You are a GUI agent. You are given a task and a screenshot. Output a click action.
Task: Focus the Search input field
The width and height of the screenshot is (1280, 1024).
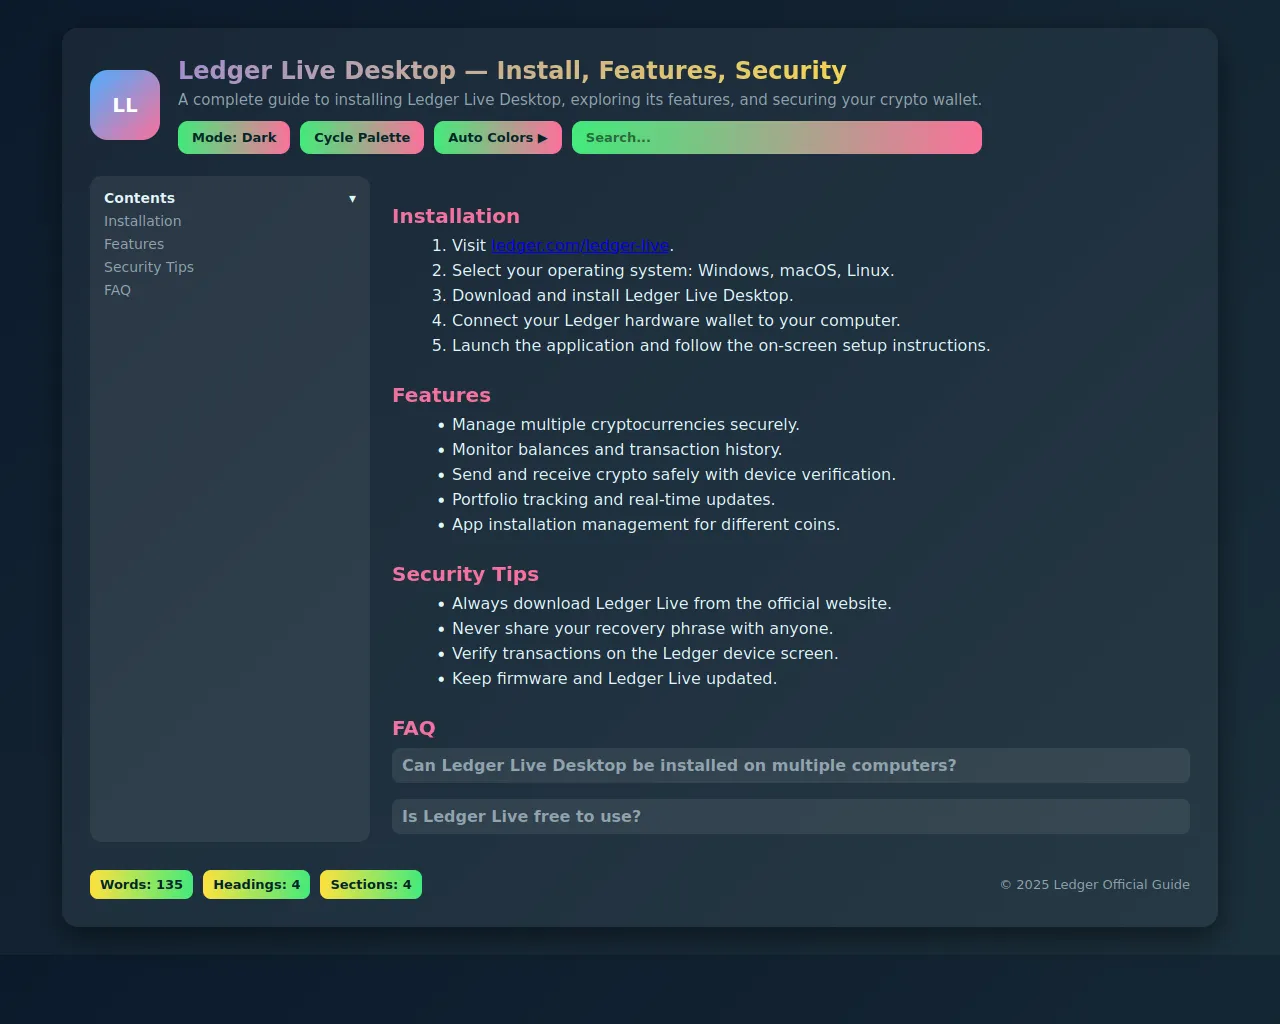pos(777,138)
